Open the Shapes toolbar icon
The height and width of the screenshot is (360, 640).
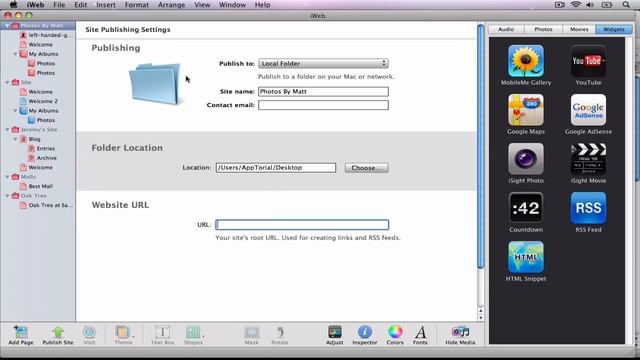tap(193, 335)
